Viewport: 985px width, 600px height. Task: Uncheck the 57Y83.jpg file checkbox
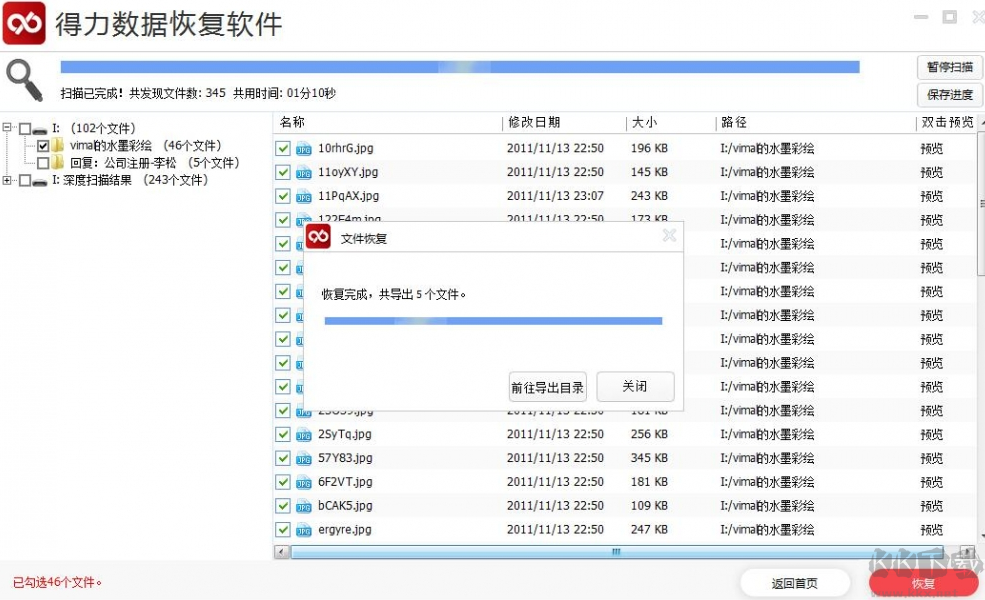[x=283, y=458]
